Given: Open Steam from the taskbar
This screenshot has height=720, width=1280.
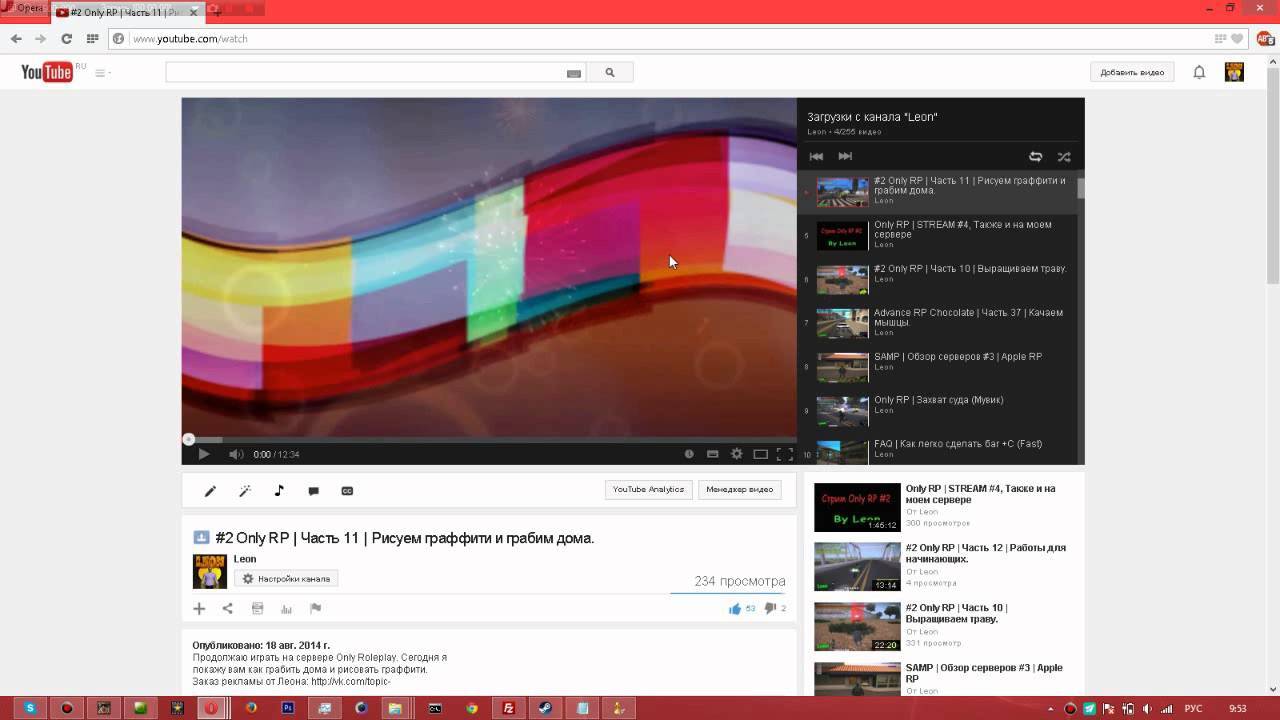Looking at the screenshot, I should coord(545,708).
